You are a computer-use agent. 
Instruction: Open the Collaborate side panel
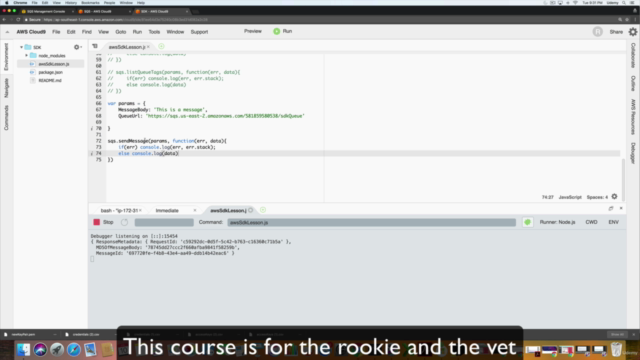point(633,56)
